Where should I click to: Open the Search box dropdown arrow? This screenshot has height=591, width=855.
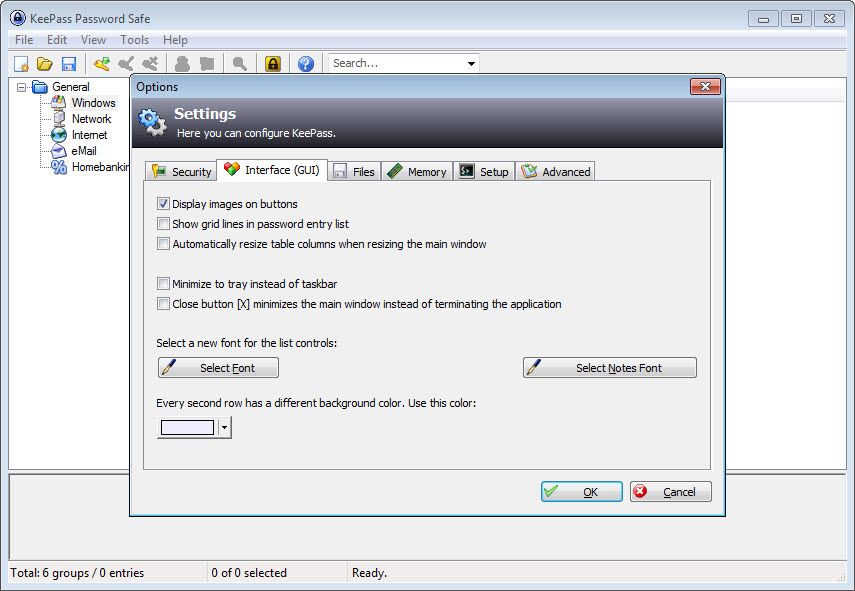471,63
